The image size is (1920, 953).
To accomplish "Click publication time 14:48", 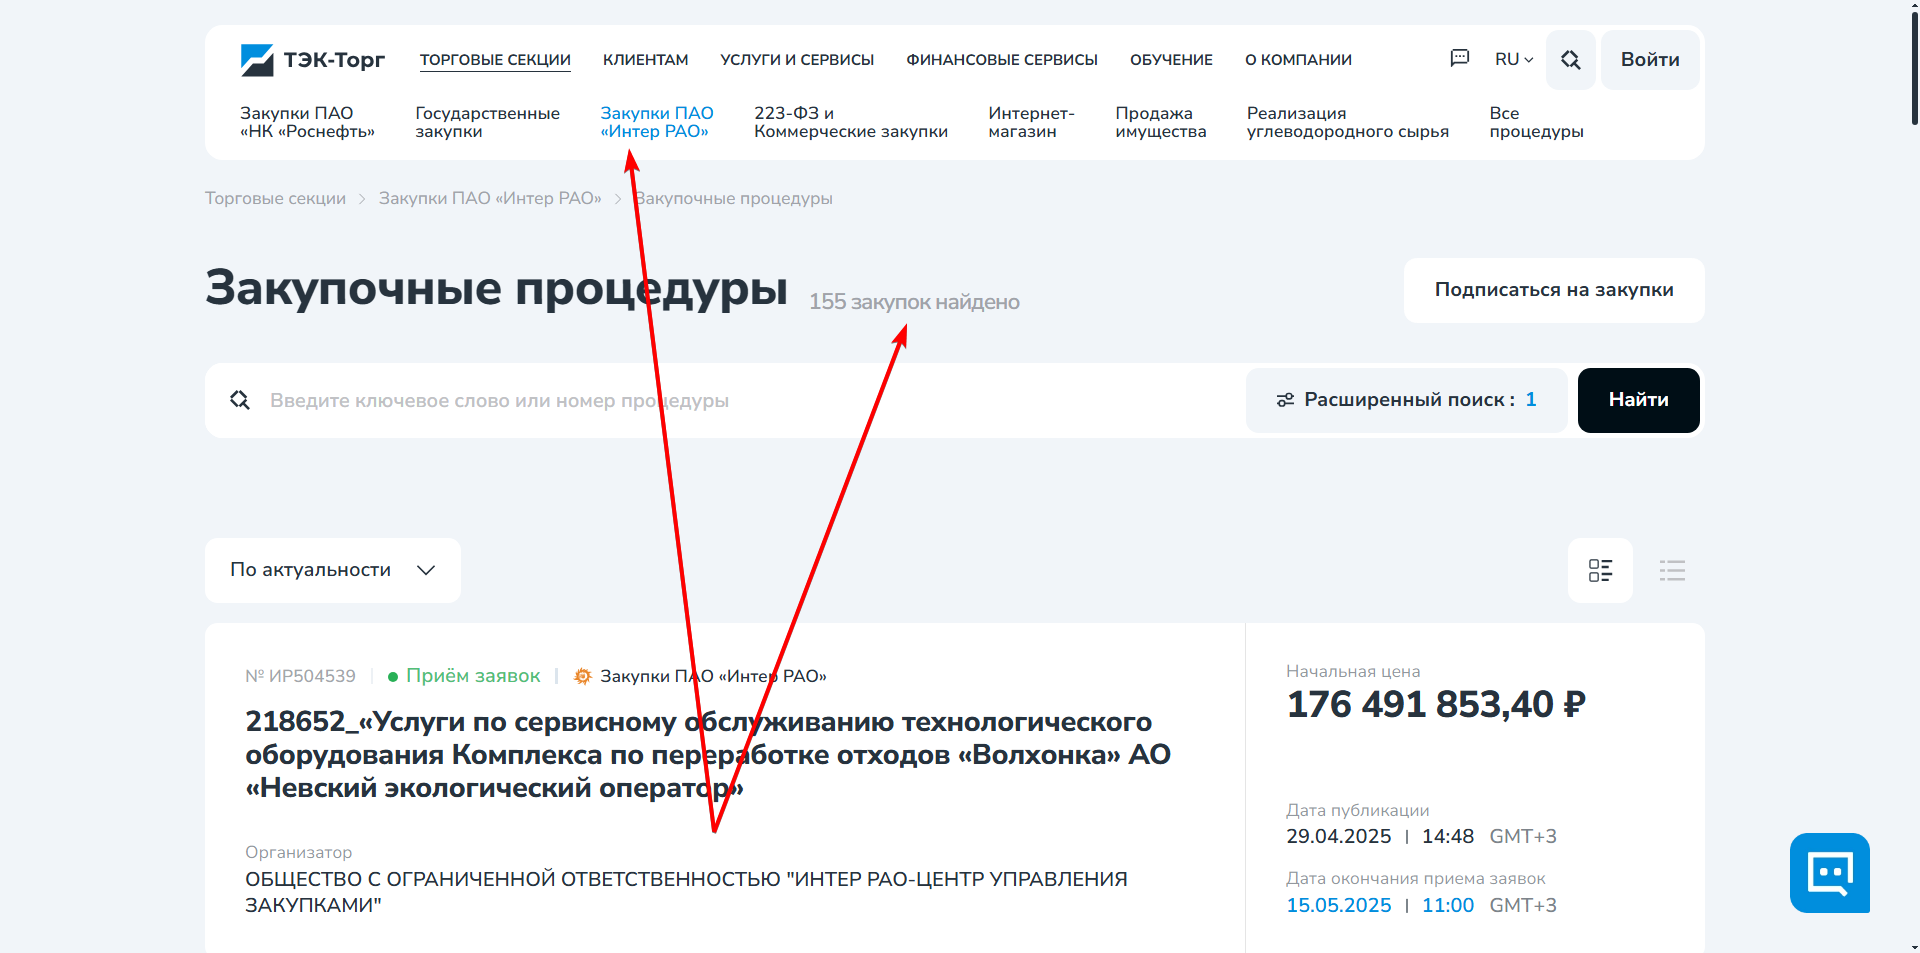I will (x=1448, y=837).
